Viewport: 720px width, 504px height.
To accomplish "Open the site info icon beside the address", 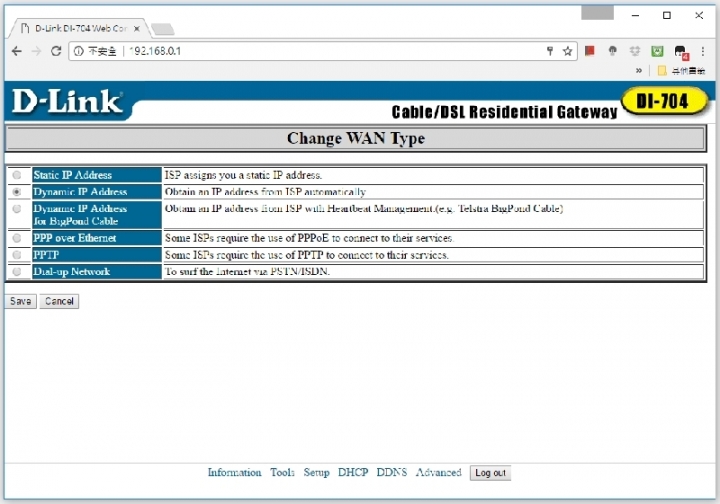I will (x=79, y=51).
